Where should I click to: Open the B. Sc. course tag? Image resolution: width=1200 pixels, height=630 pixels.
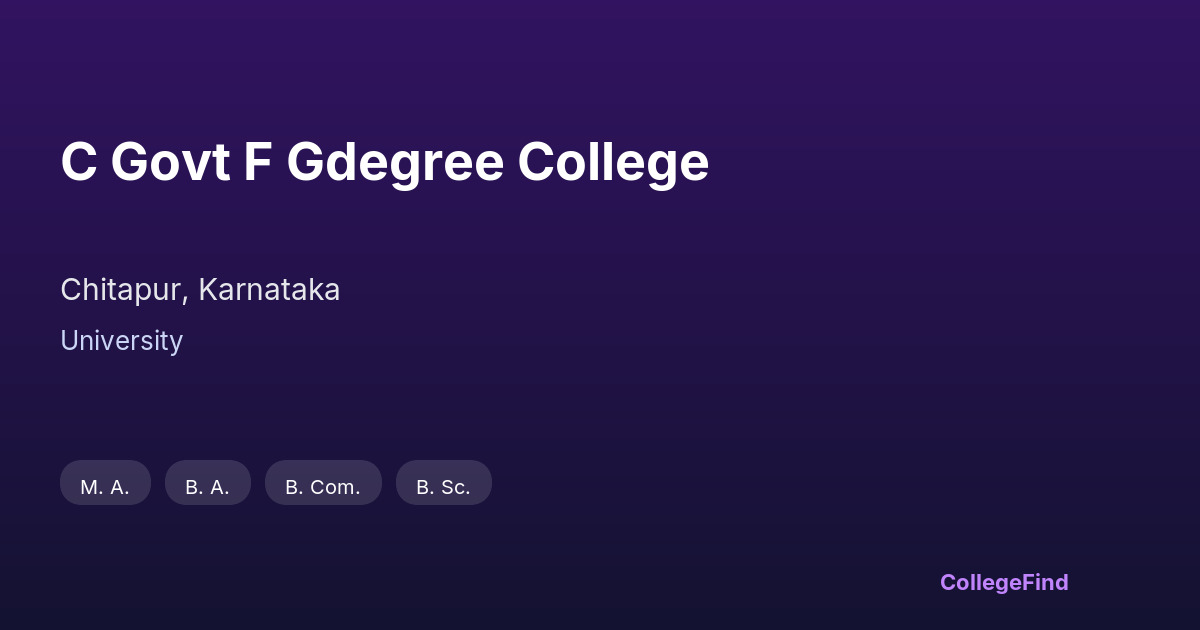point(443,483)
